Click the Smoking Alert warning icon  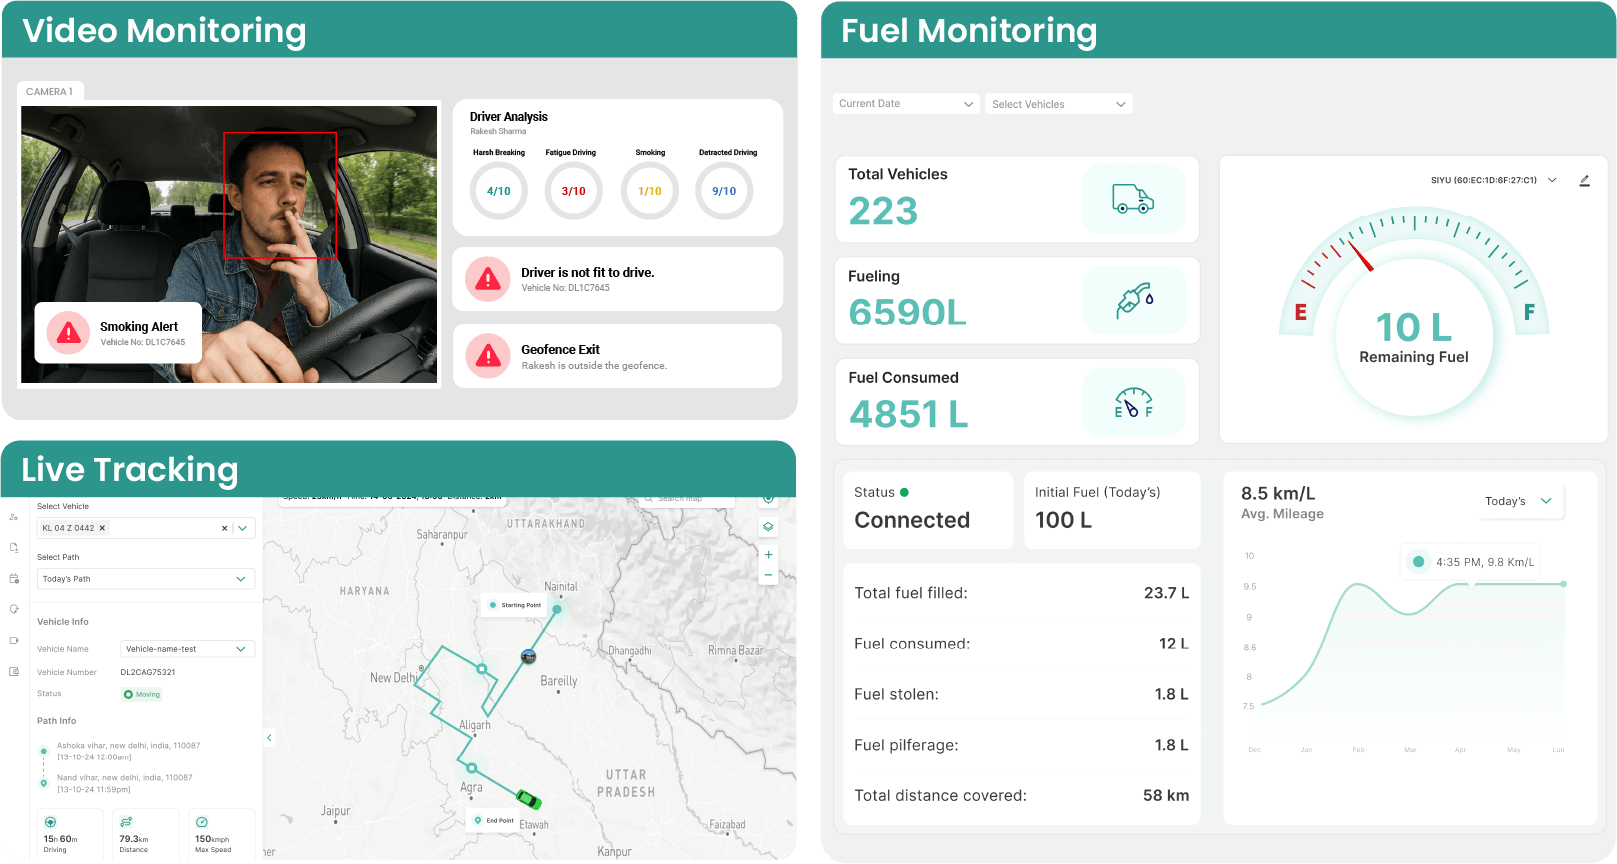tap(69, 333)
